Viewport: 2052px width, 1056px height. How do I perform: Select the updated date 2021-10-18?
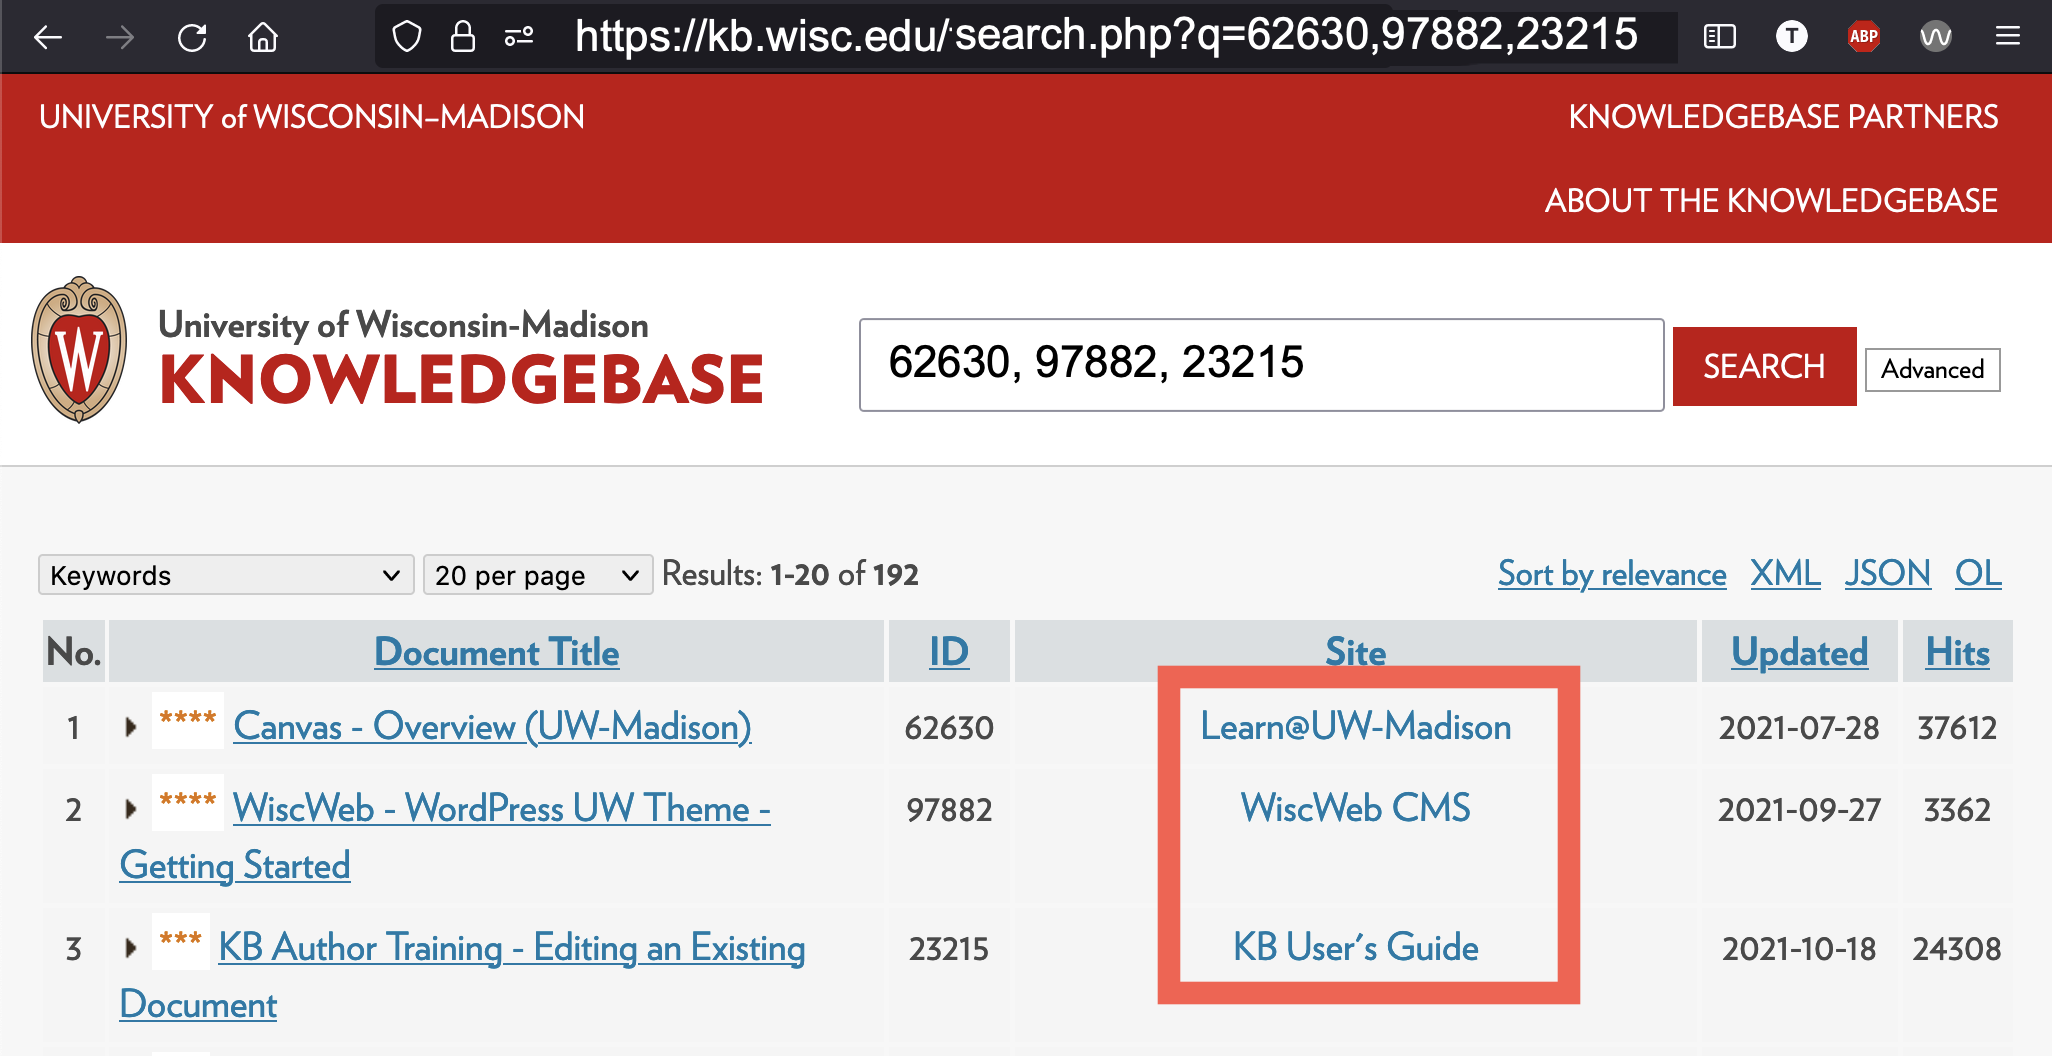(1799, 949)
